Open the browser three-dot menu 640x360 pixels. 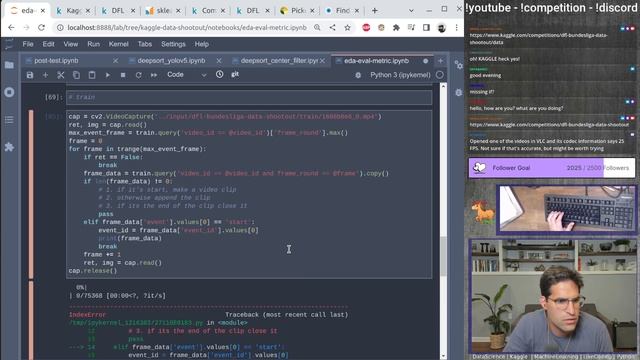click(x=456, y=27)
